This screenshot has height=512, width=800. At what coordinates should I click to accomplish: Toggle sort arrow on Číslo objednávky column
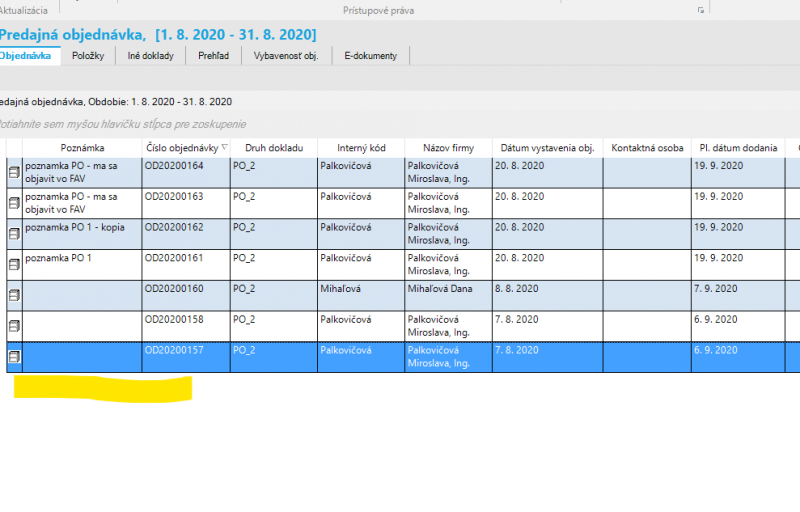point(224,148)
